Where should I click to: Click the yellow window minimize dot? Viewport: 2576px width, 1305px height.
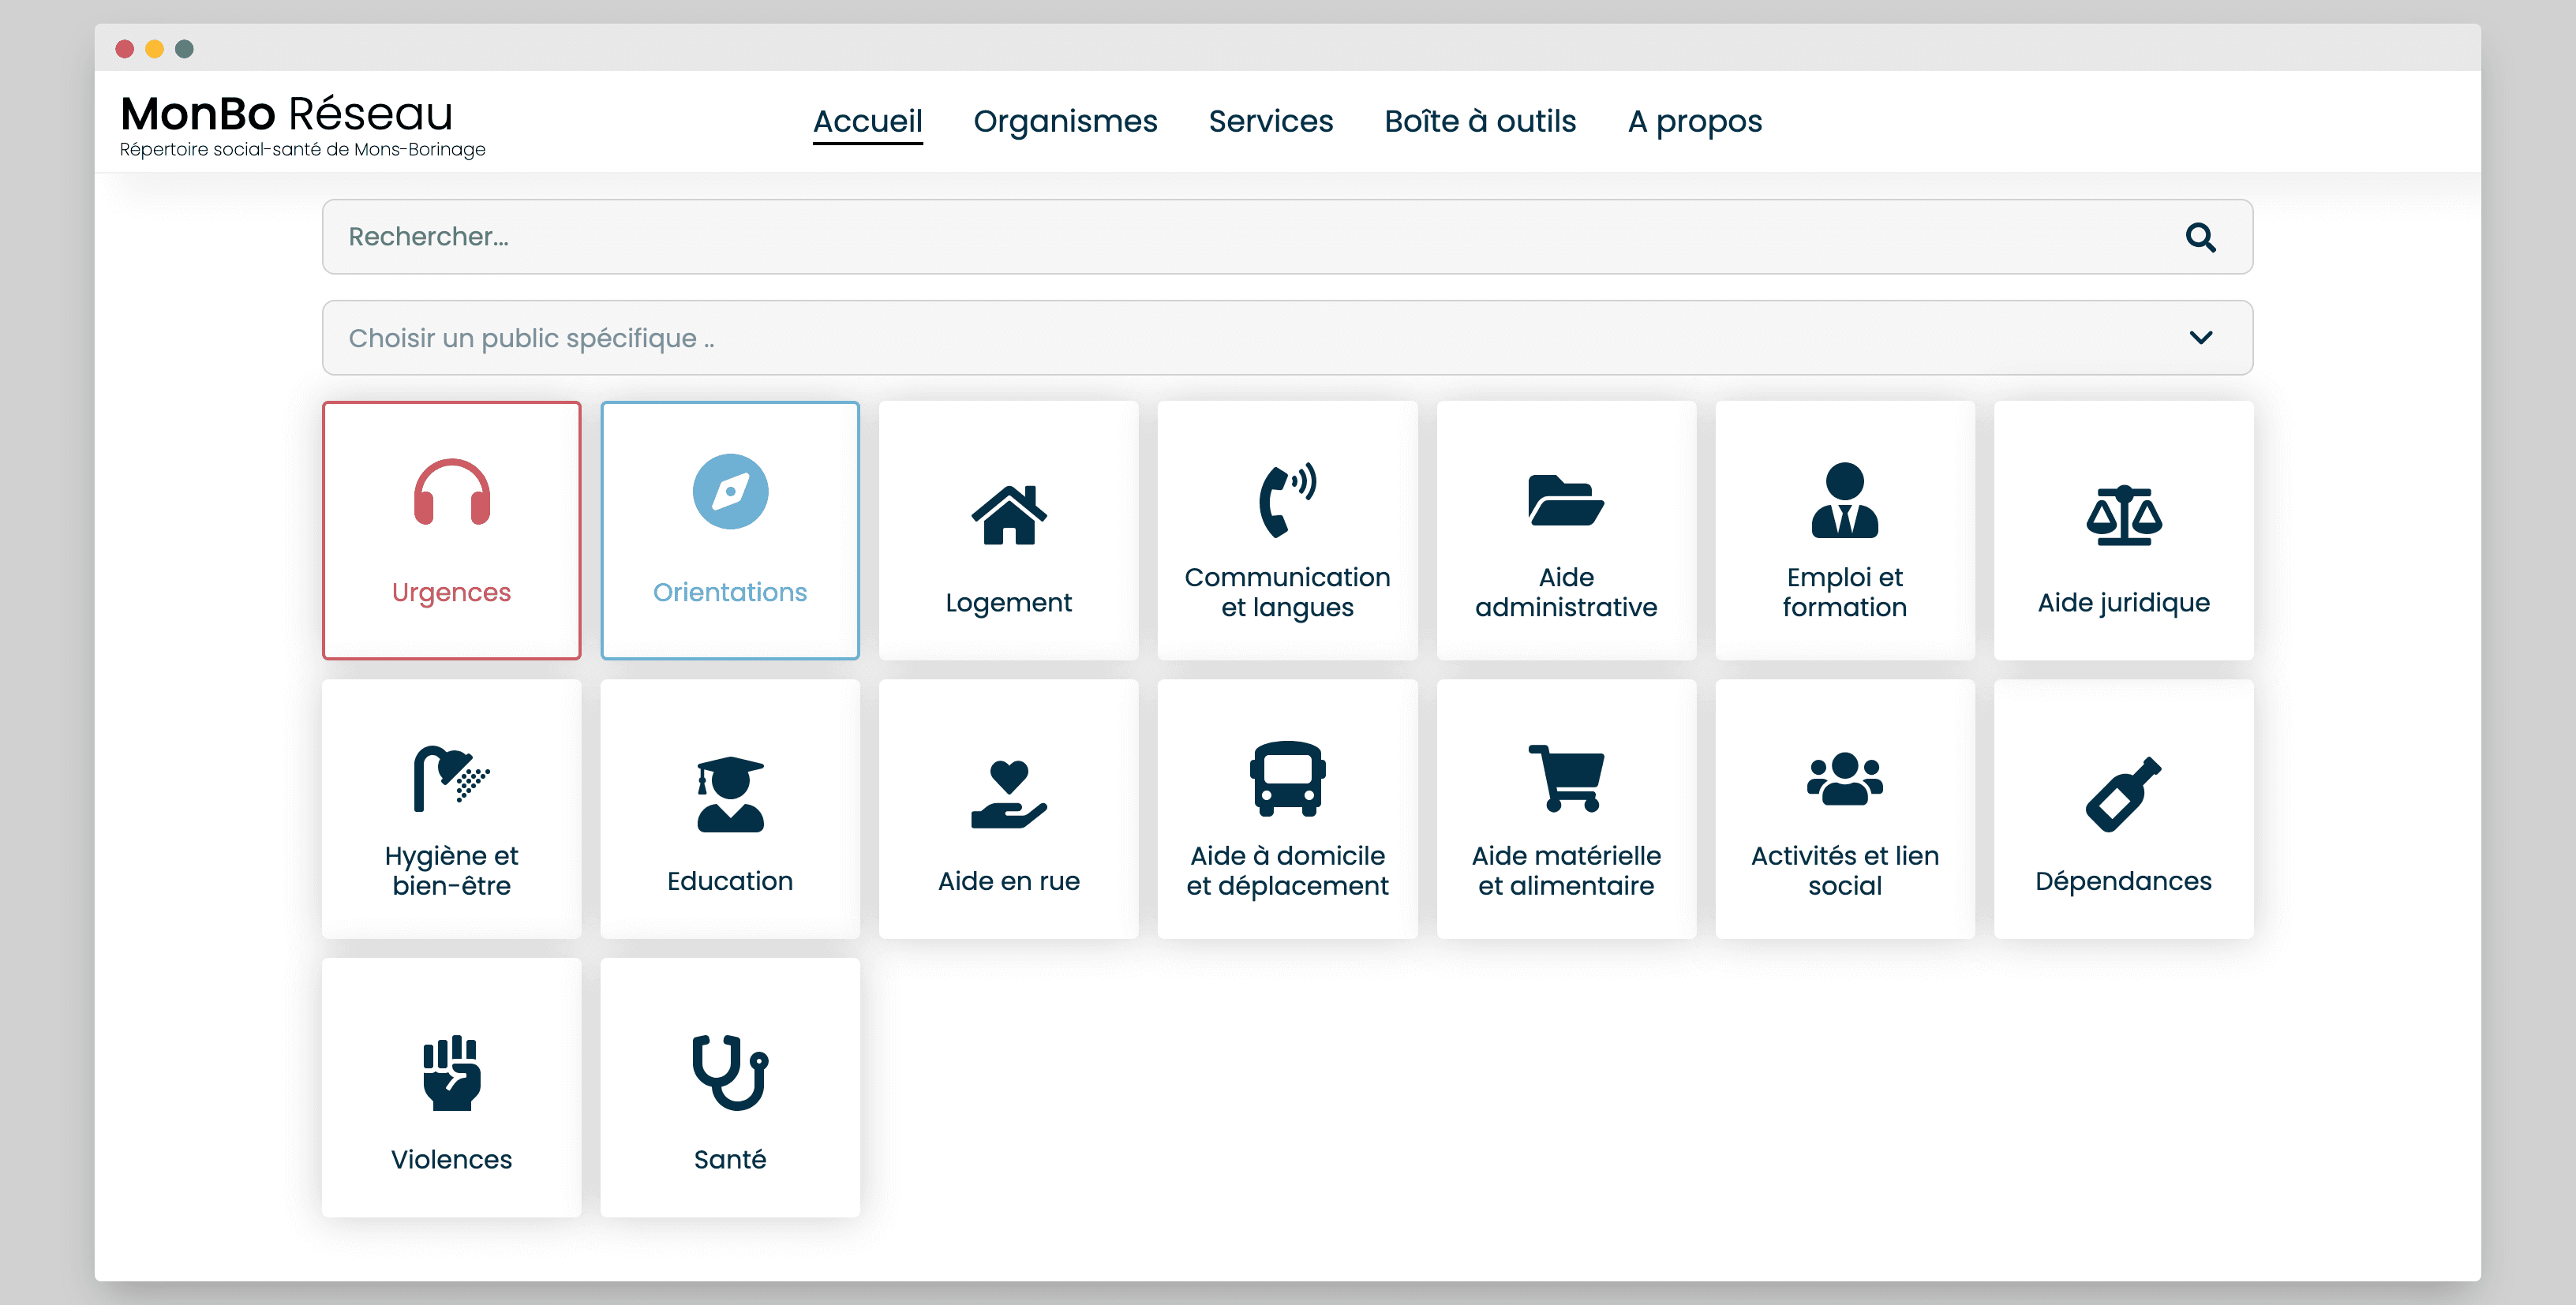click(155, 49)
